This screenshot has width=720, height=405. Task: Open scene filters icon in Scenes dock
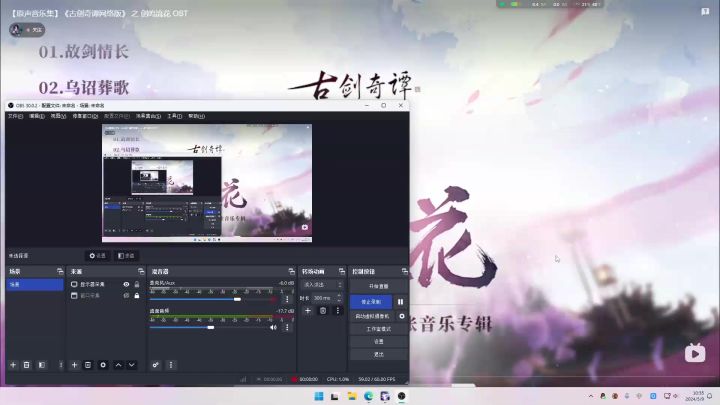pos(42,365)
